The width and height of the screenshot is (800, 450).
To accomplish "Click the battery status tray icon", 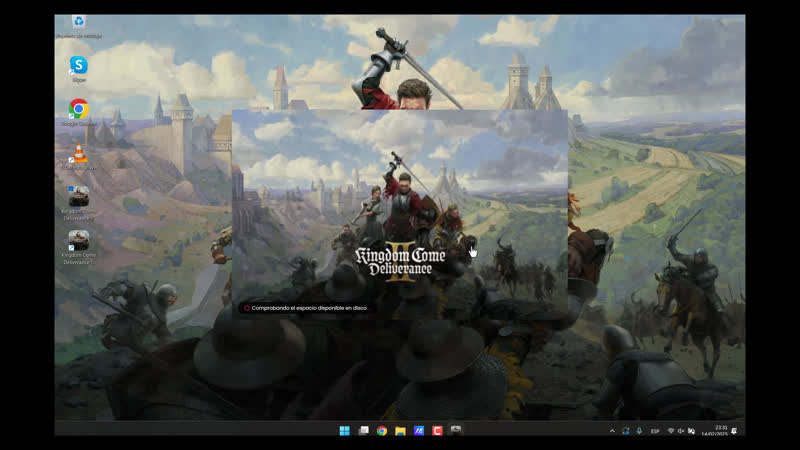I will click(691, 431).
